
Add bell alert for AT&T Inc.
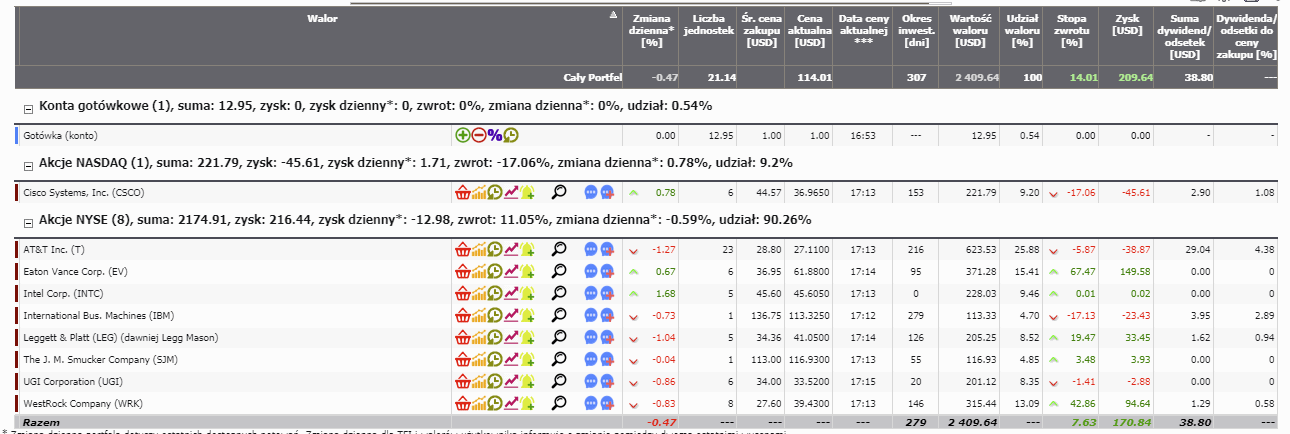point(527,249)
